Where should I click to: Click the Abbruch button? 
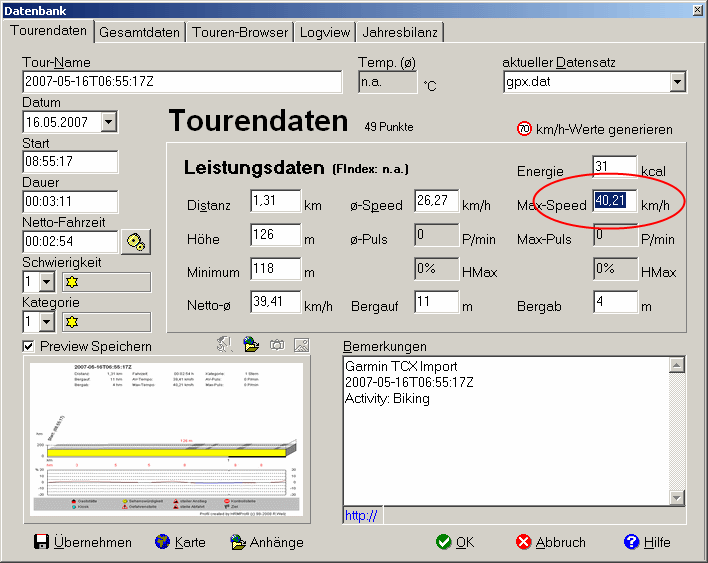[x=550, y=542]
